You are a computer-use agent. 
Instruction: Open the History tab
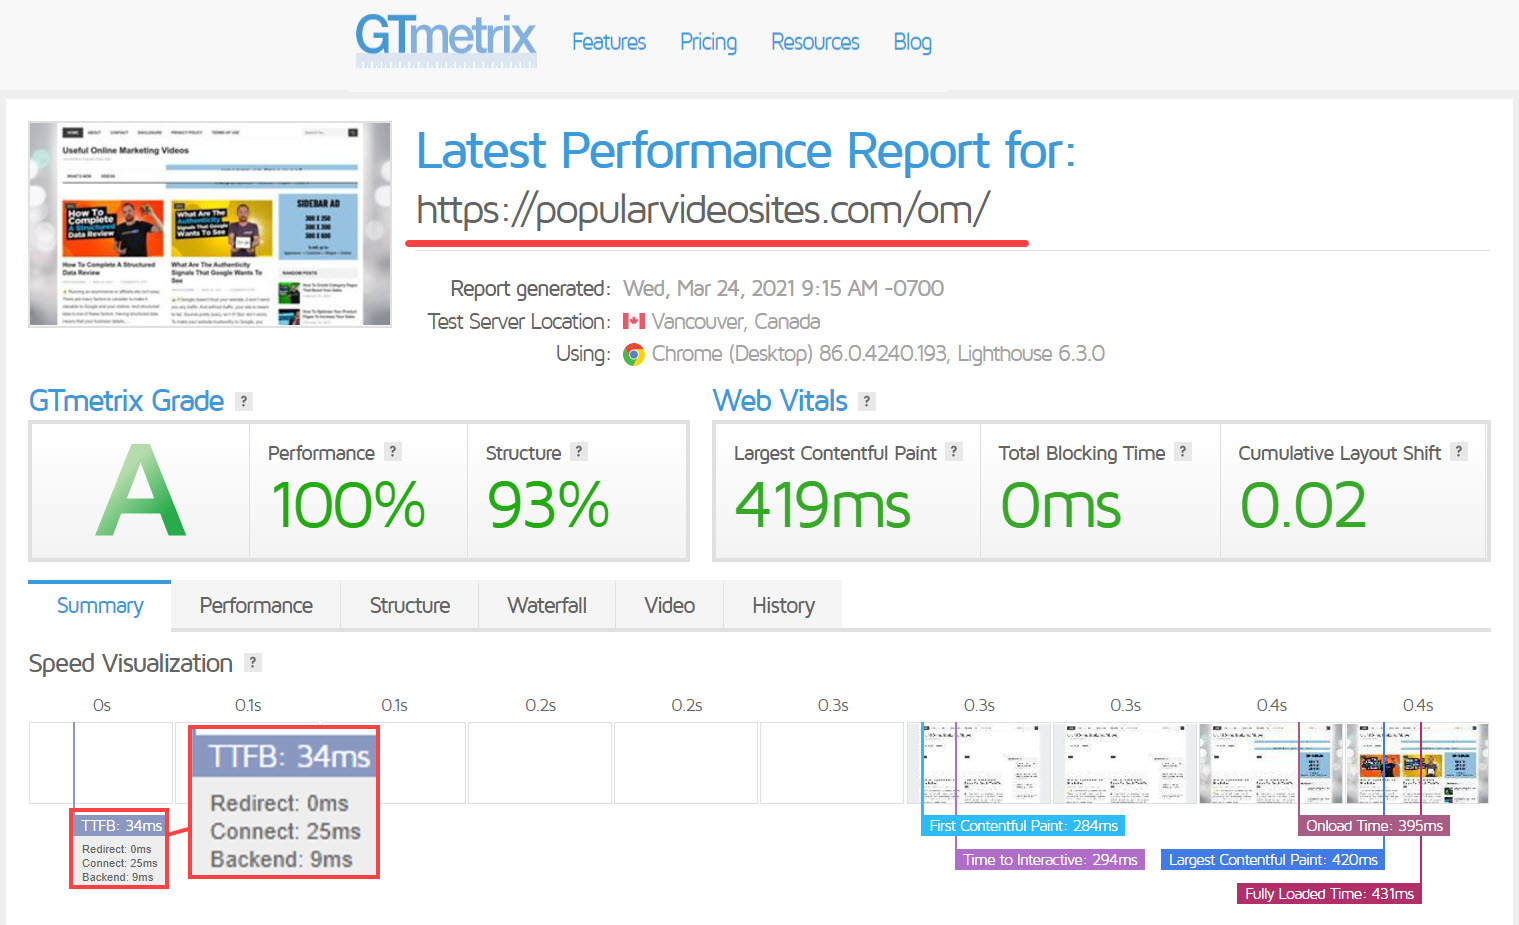point(783,606)
